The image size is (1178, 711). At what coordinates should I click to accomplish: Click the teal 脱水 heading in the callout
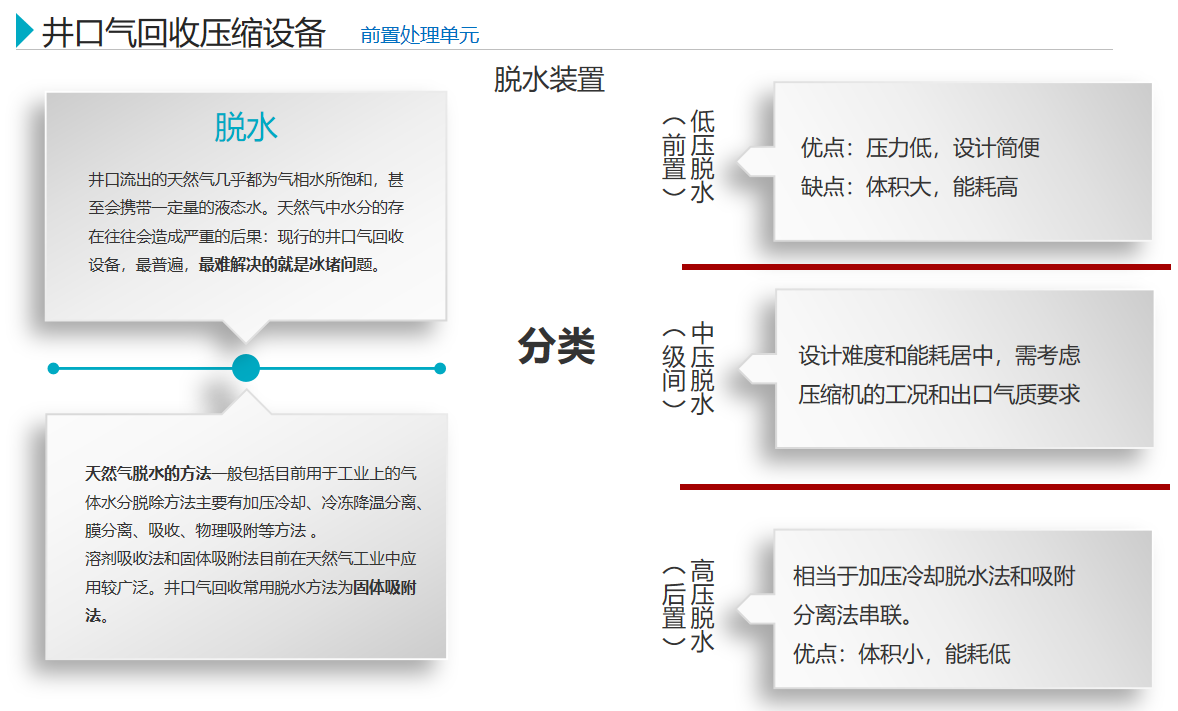(245, 128)
